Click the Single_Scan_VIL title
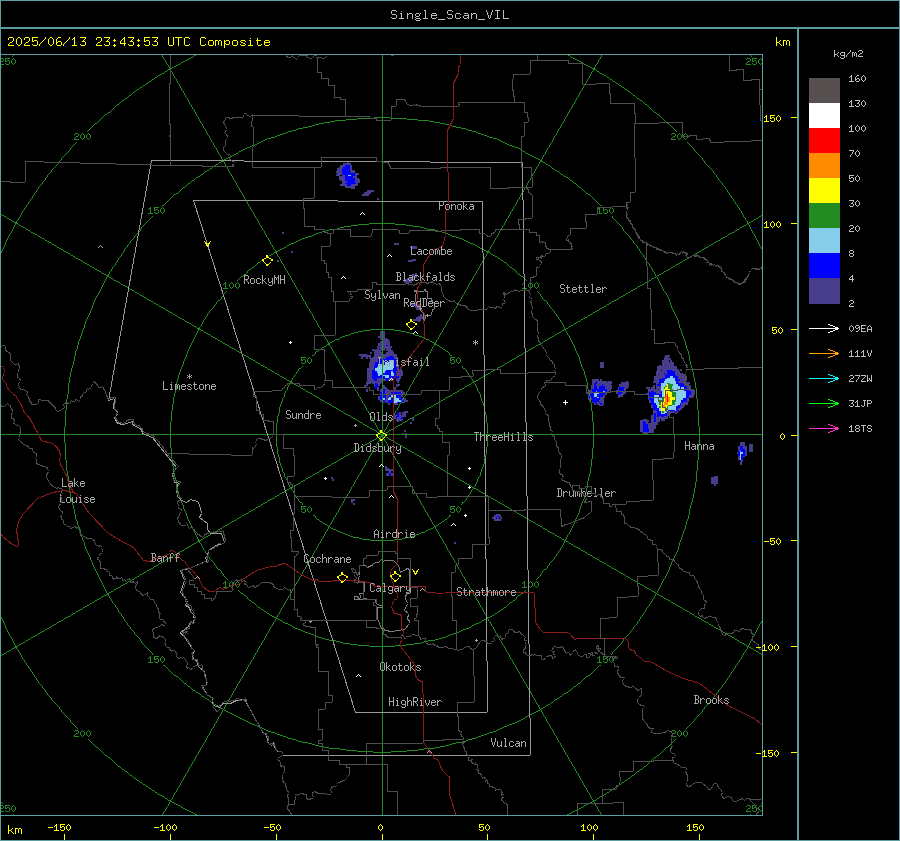The image size is (900, 841). tap(449, 15)
